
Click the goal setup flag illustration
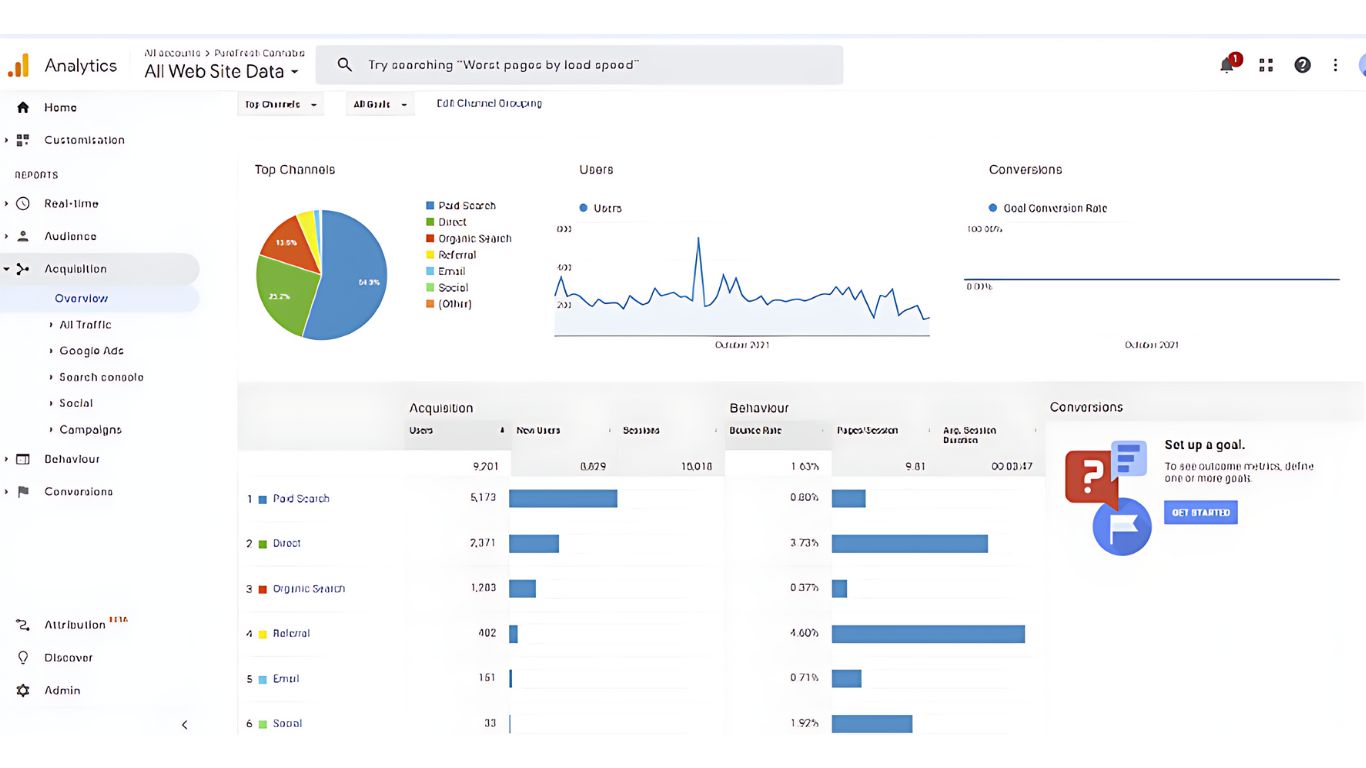1122,527
